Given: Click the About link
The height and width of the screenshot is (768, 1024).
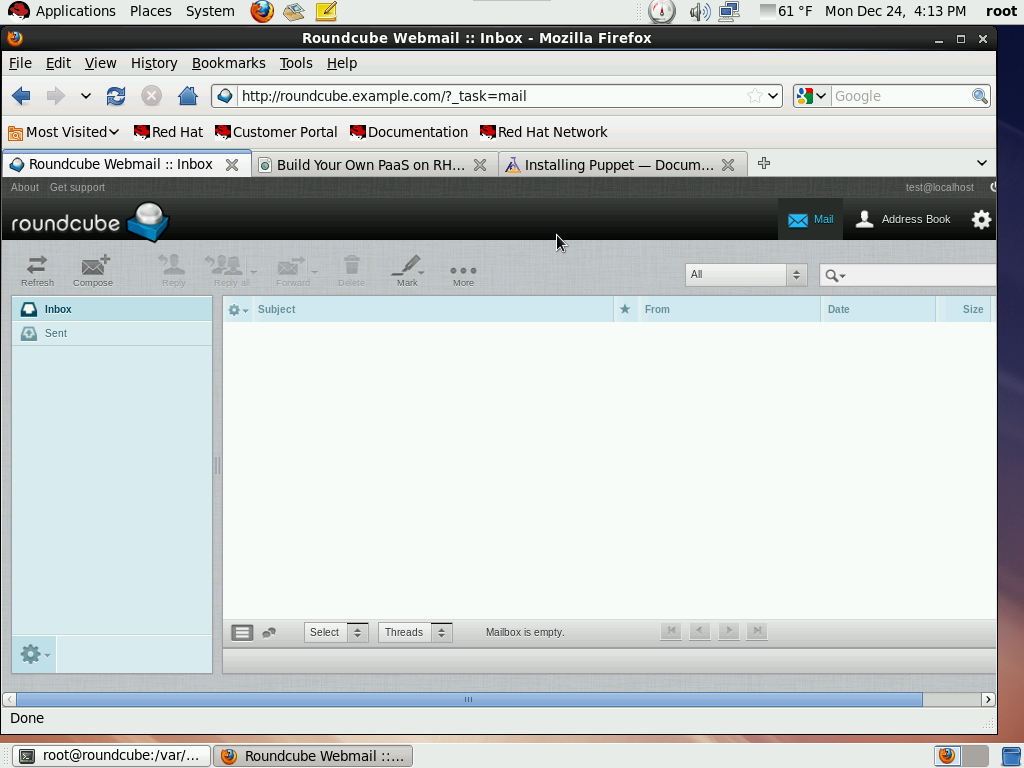Looking at the screenshot, I should pyautogui.click(x=25, y=187).
